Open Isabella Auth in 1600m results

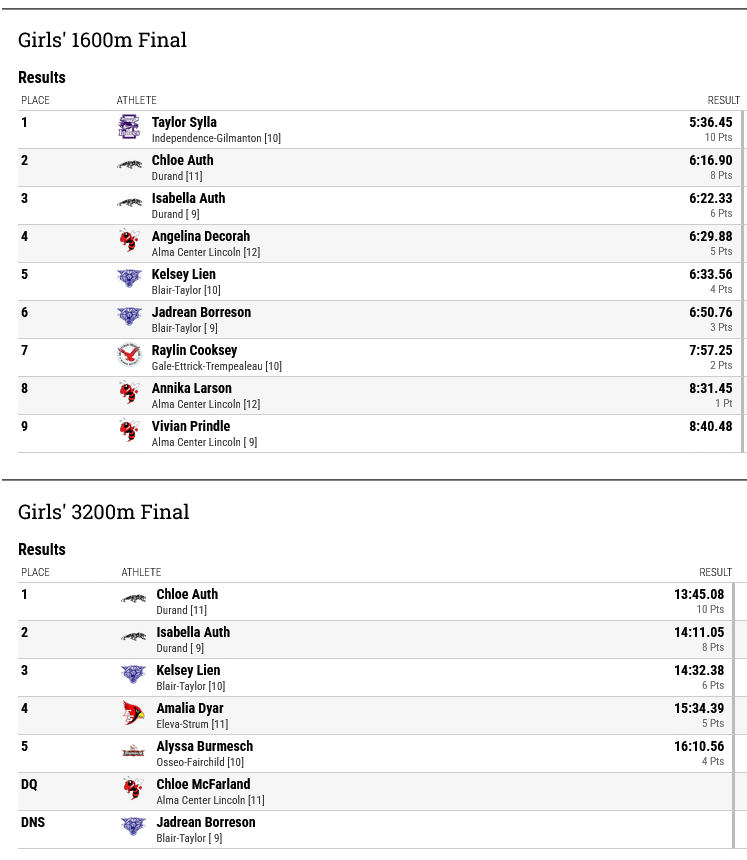click(189, 199)
